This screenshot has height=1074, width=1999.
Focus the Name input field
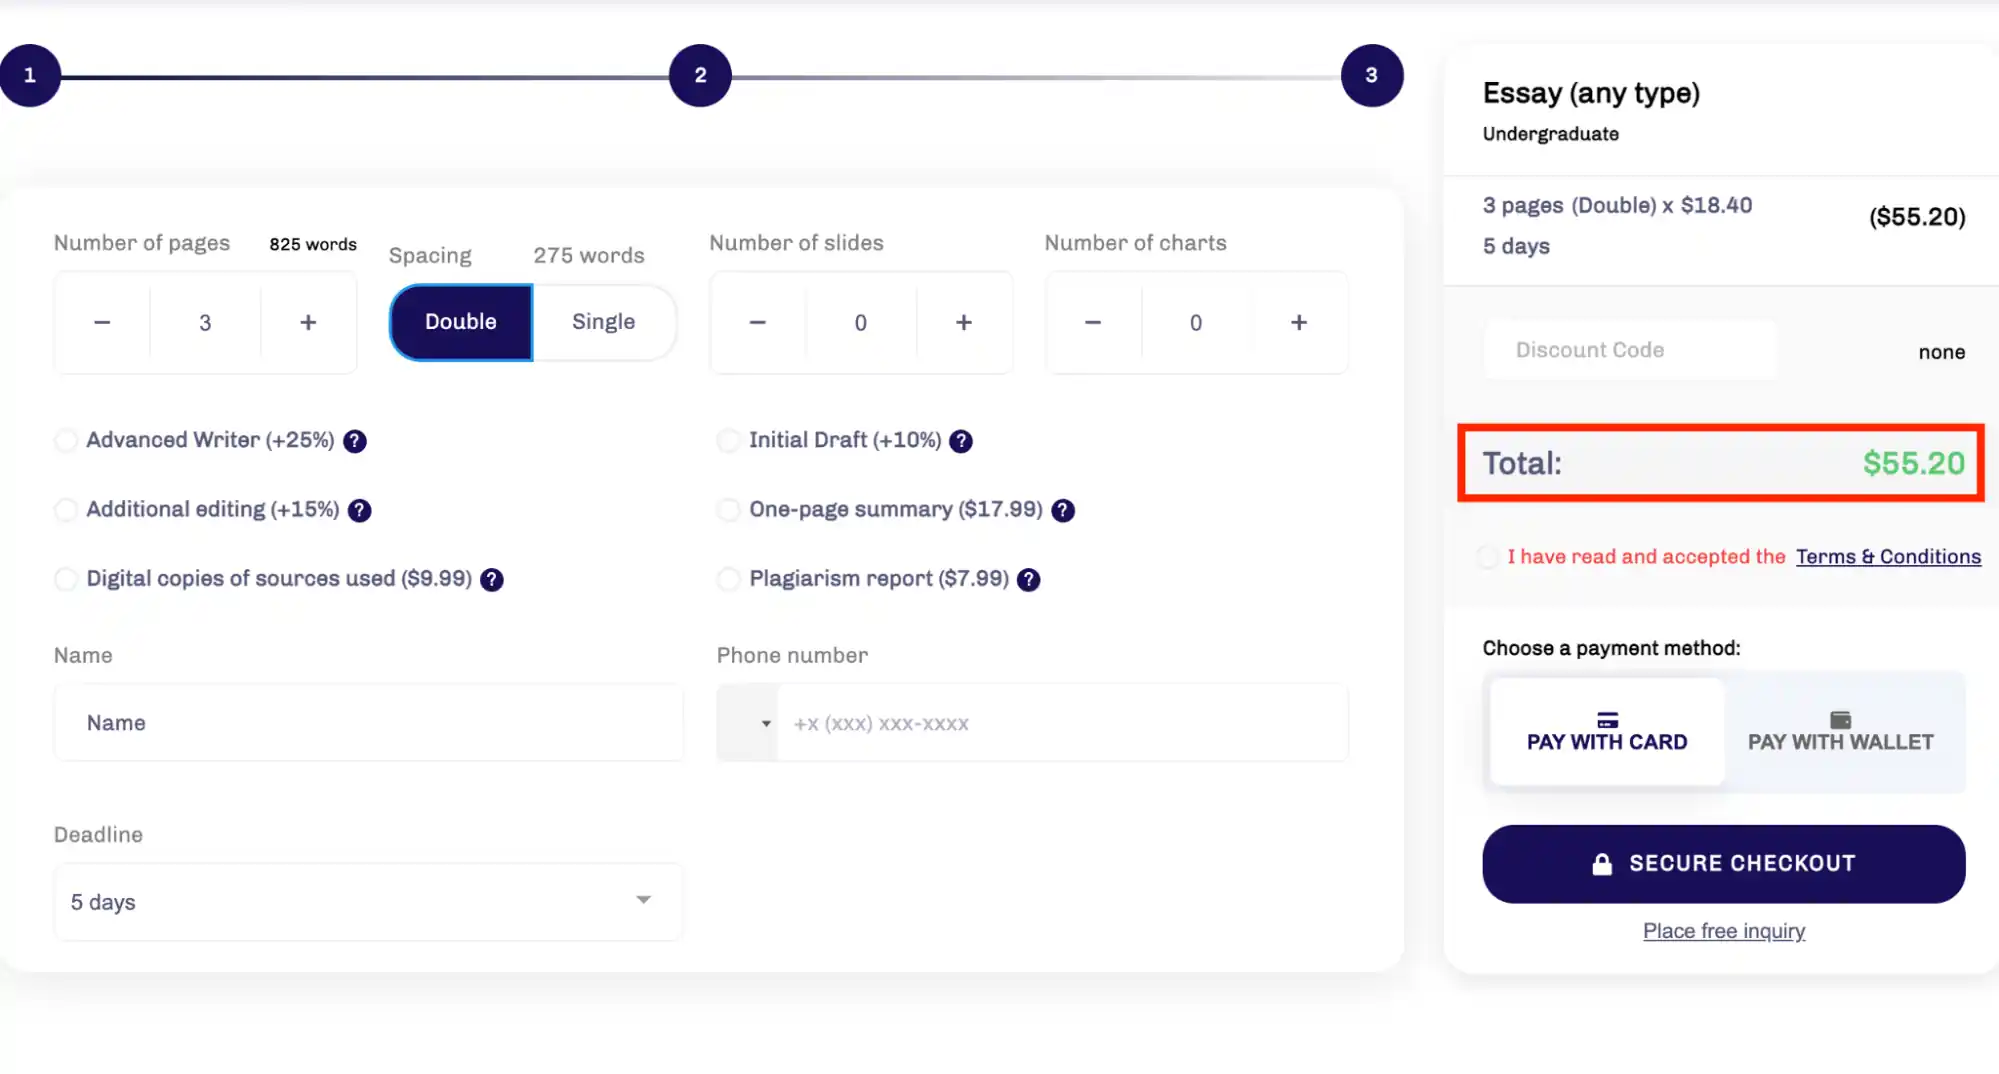[369, 723]
